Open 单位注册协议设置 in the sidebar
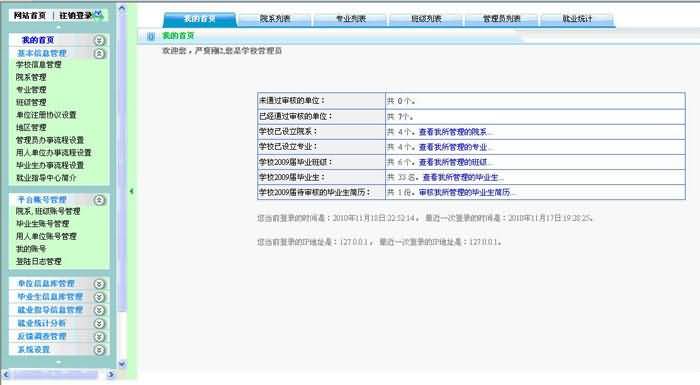Image resolution: width=700 pixels, height=385 pixels. (46, 115)
